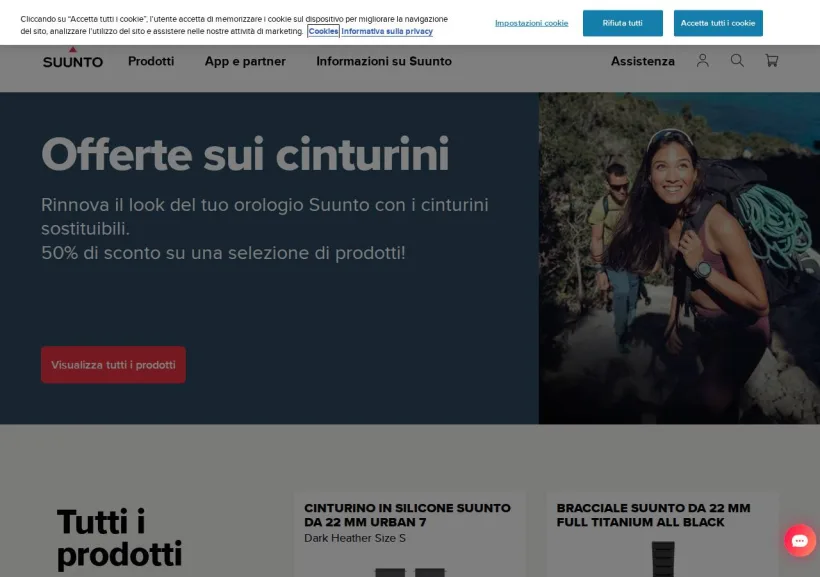
Task: Click the Suunto logo
Action: point(73,58)
